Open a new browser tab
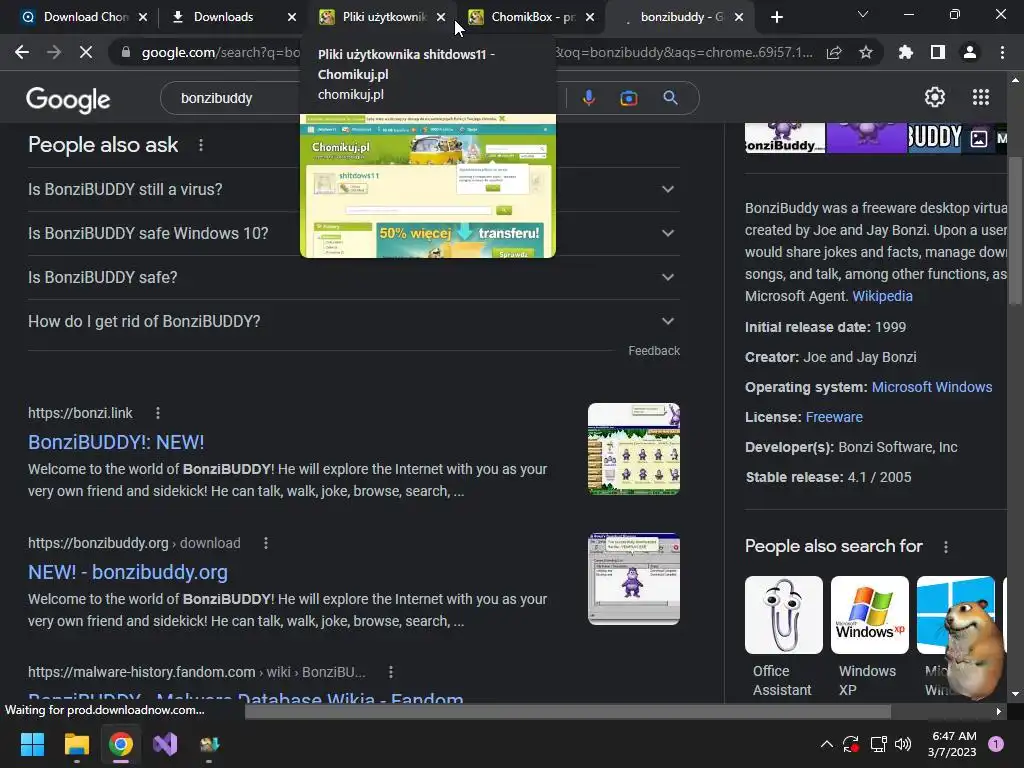Viewport: 1024px width, 768px height. click(x=776, y=17)
